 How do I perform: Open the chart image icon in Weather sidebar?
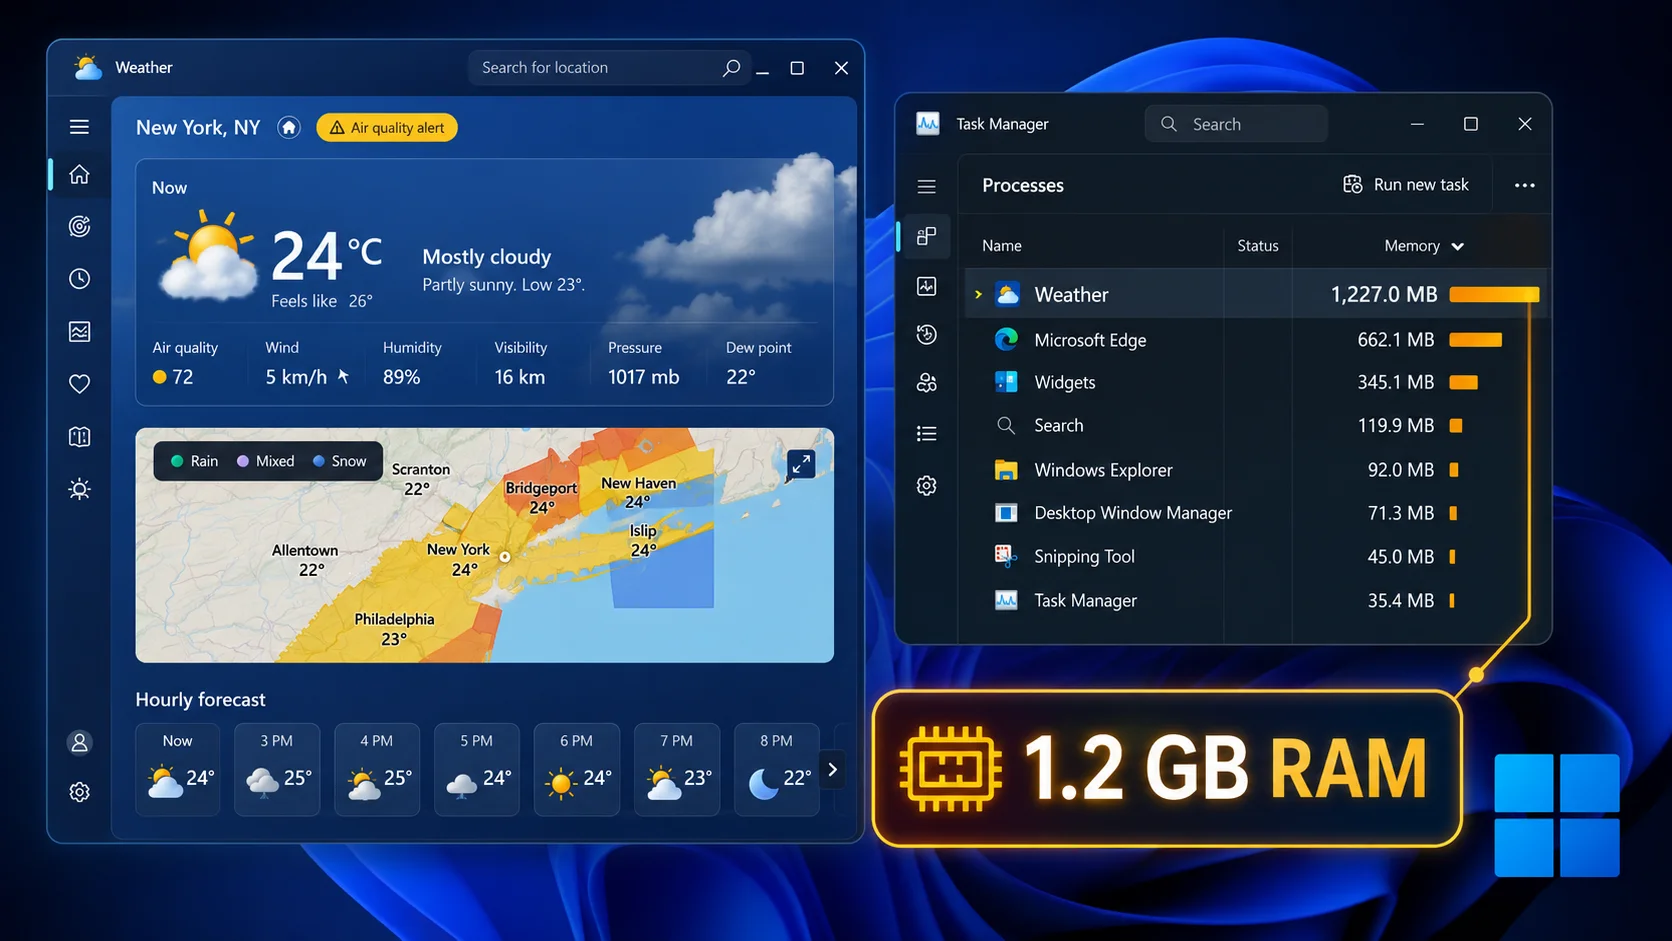[79, 331]
